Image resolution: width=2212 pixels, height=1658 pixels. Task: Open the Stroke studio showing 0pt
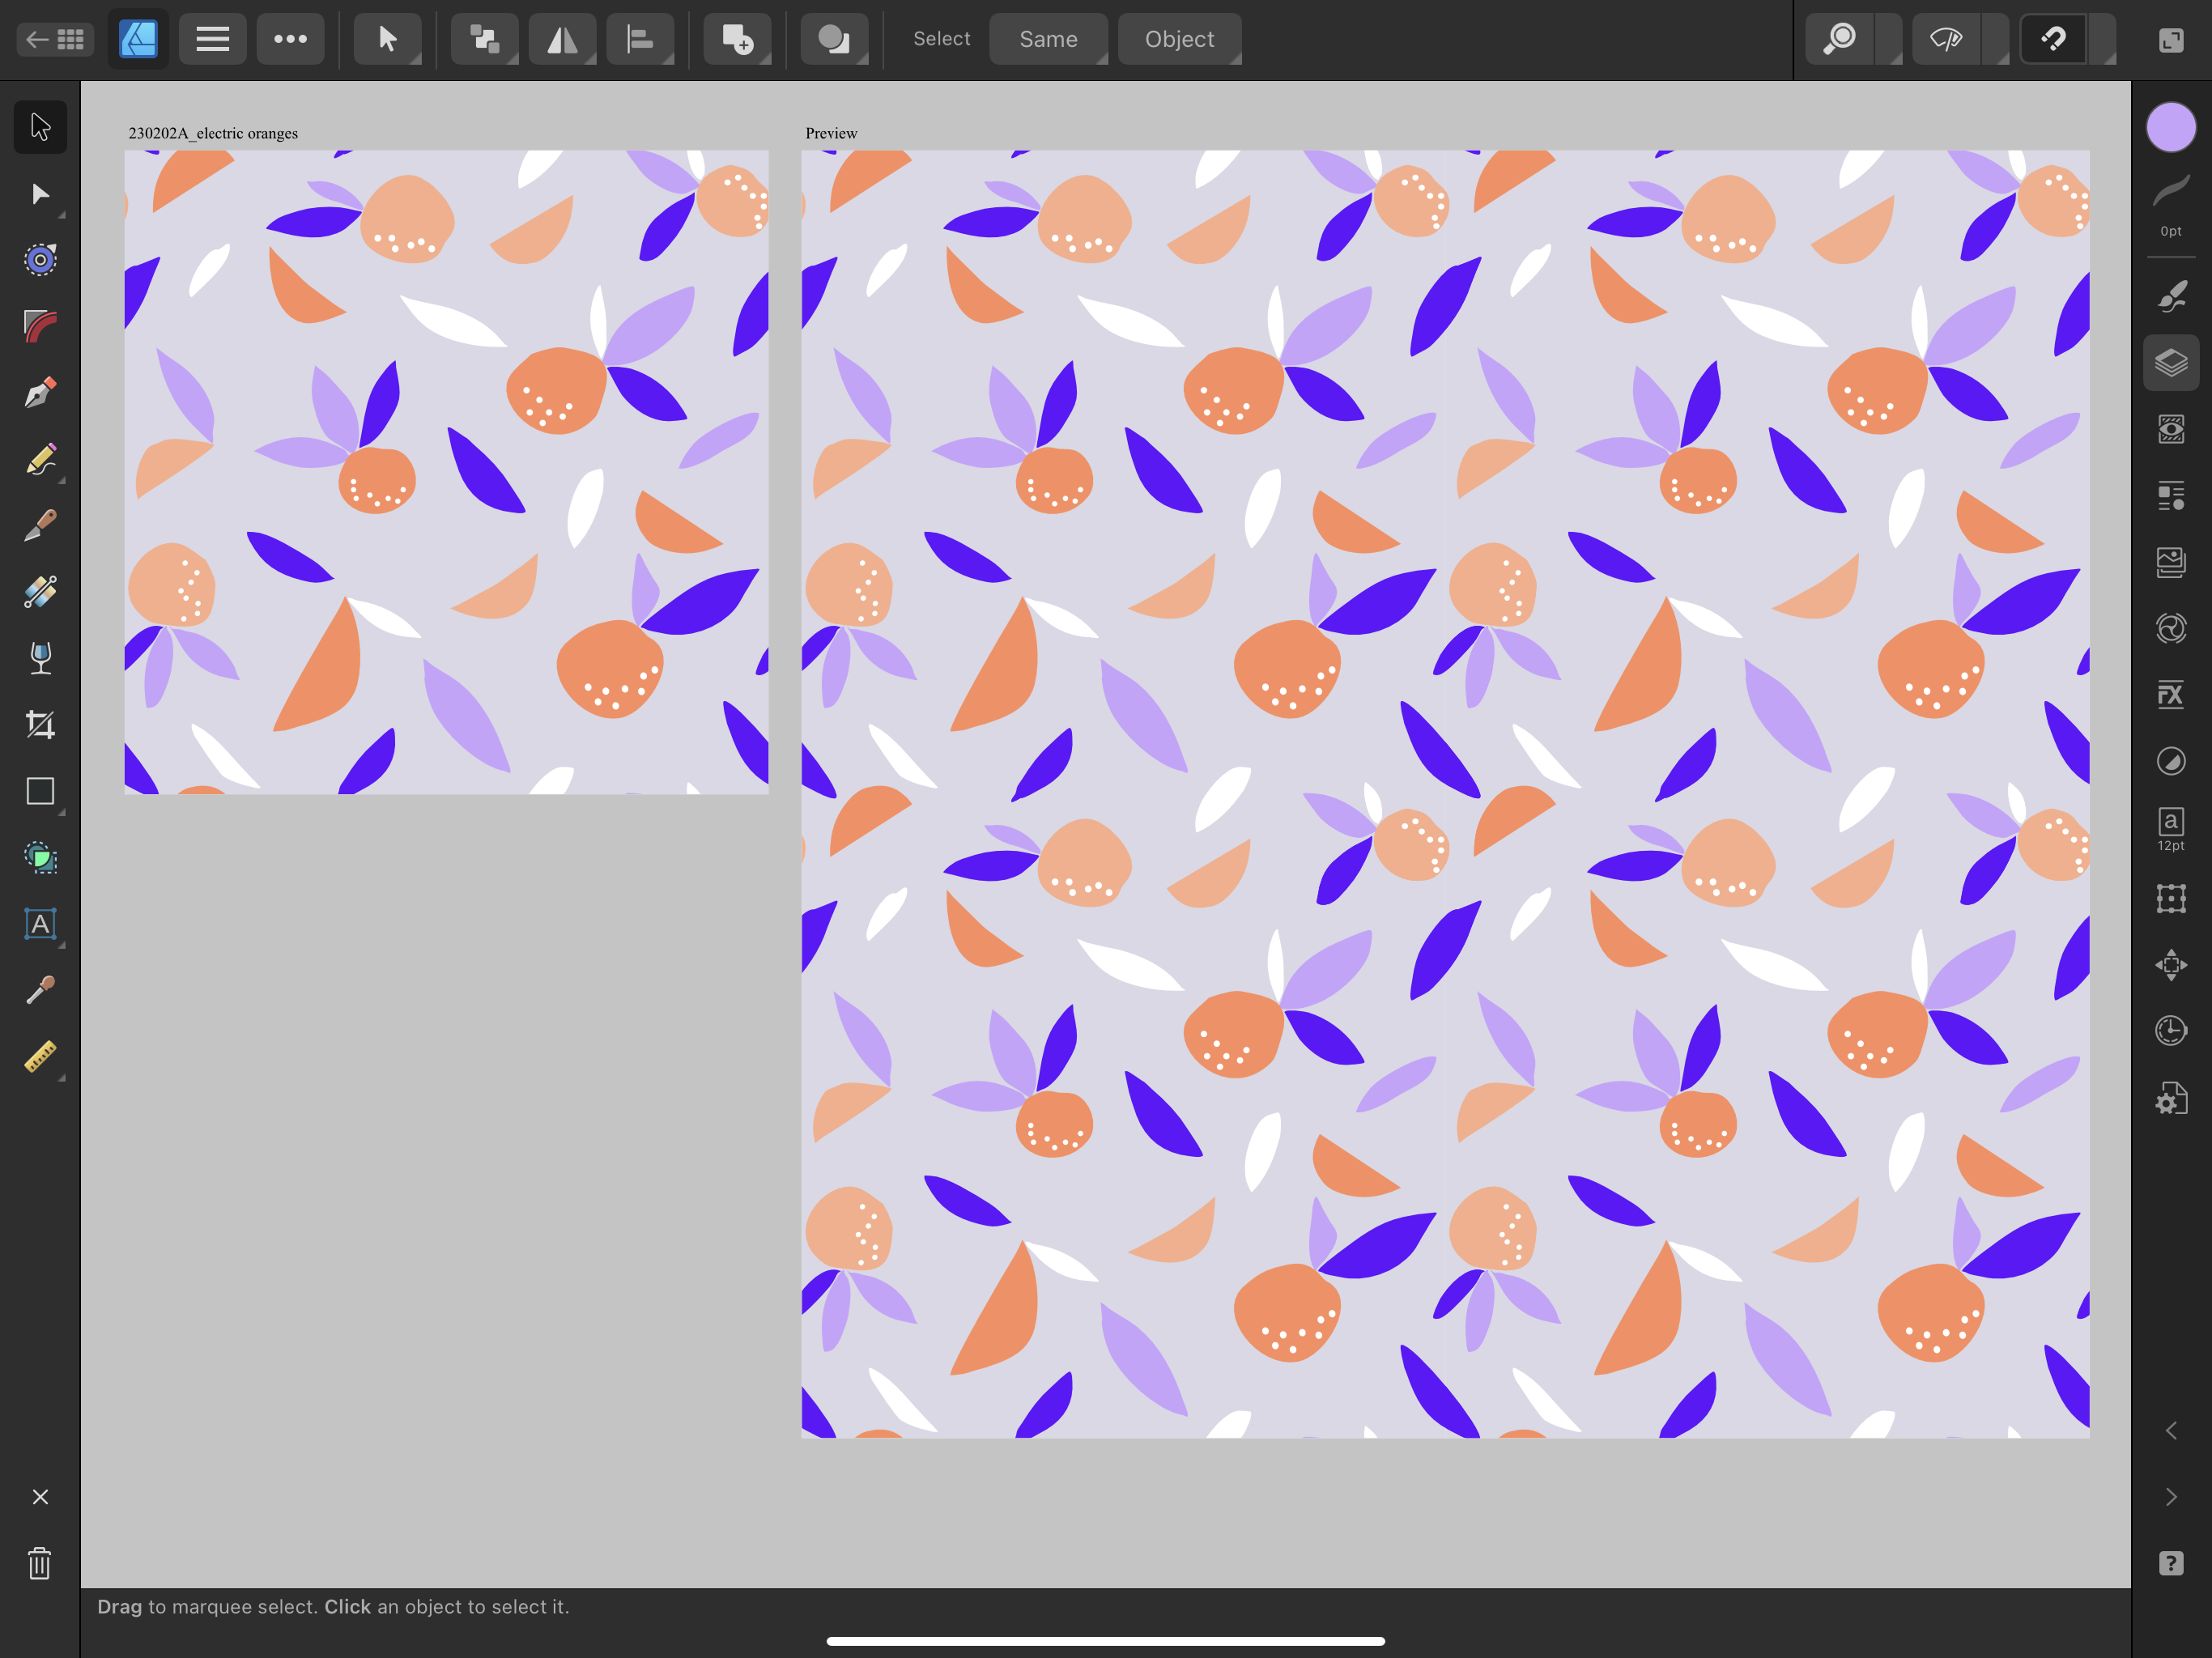(x=2171, y=206)
